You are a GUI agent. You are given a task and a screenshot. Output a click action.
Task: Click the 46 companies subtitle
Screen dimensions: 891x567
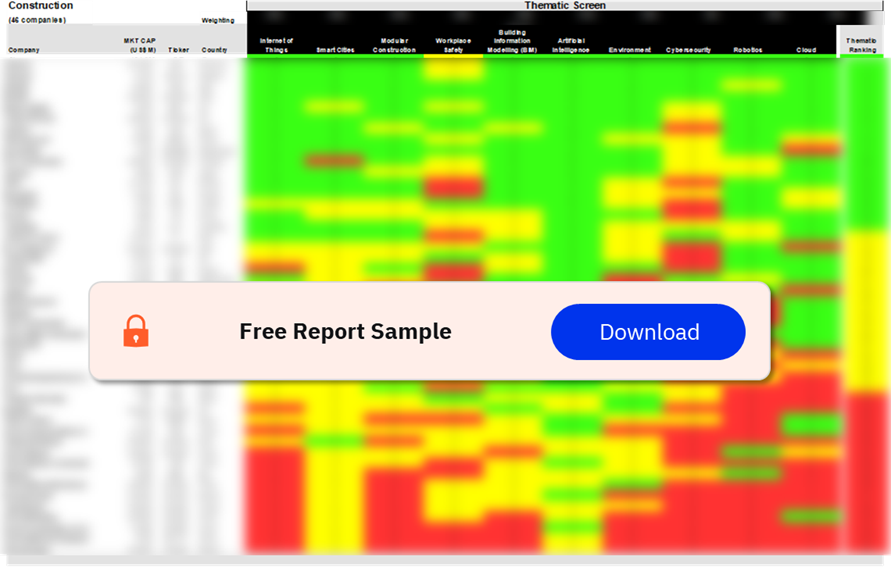point(37,20)
